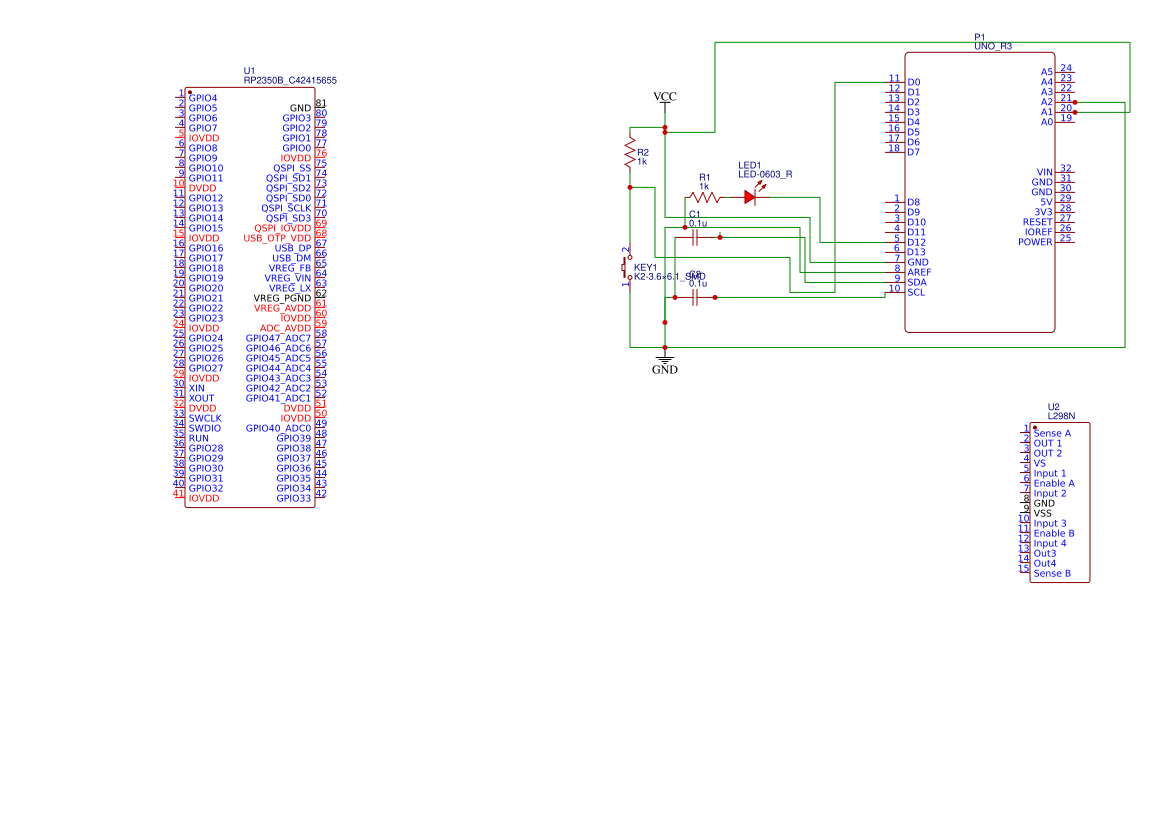Viewport: 1169px width, 828px height.
Task: Click the SDA pin label on UNO_R3
Action: [x=917, y=282]
